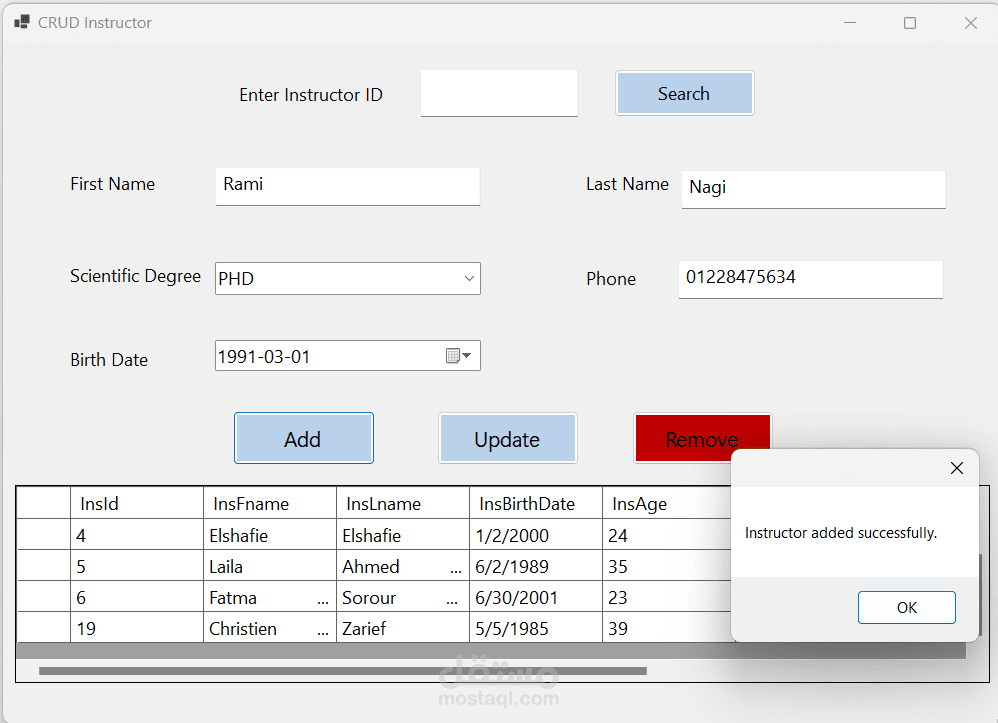Click the birth date cell 5/5/1985

(536, 628)
